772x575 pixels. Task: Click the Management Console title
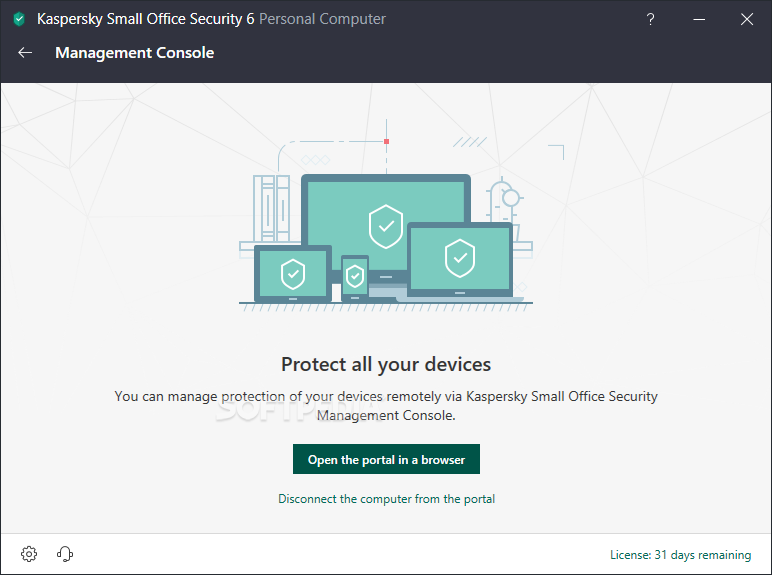tap(134, 53)
